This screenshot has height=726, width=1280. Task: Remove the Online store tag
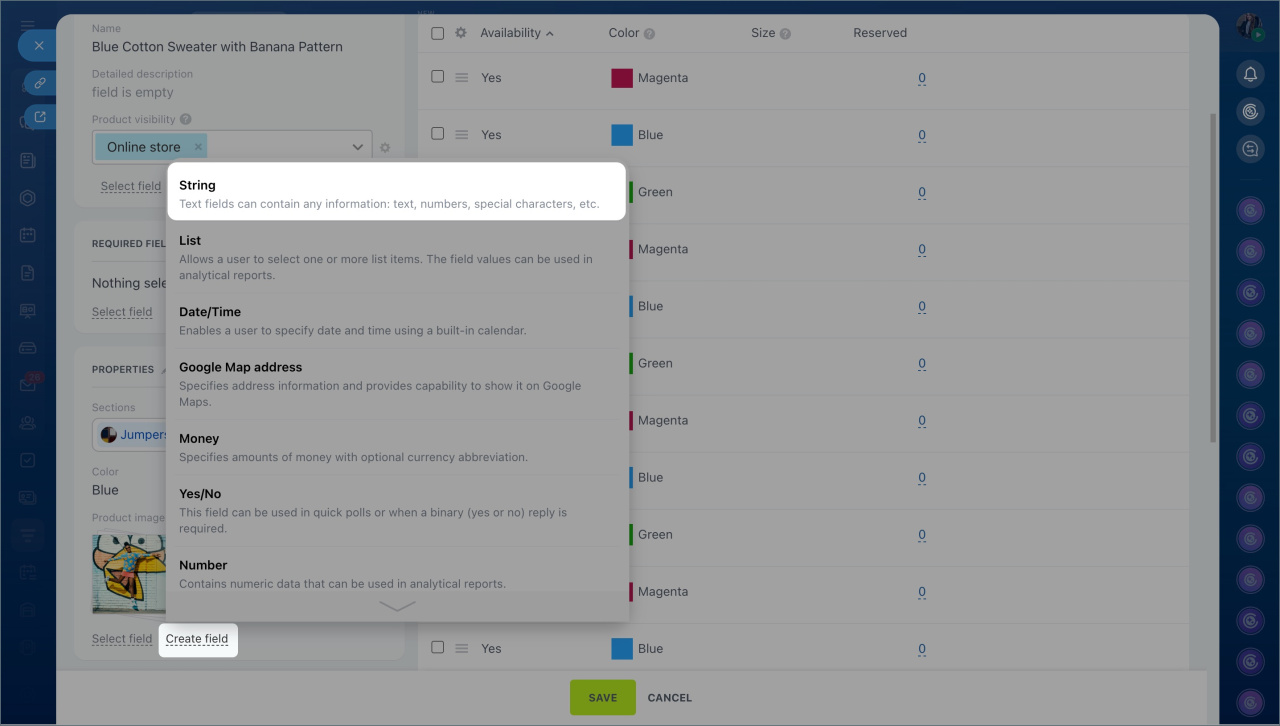point(198,147)
